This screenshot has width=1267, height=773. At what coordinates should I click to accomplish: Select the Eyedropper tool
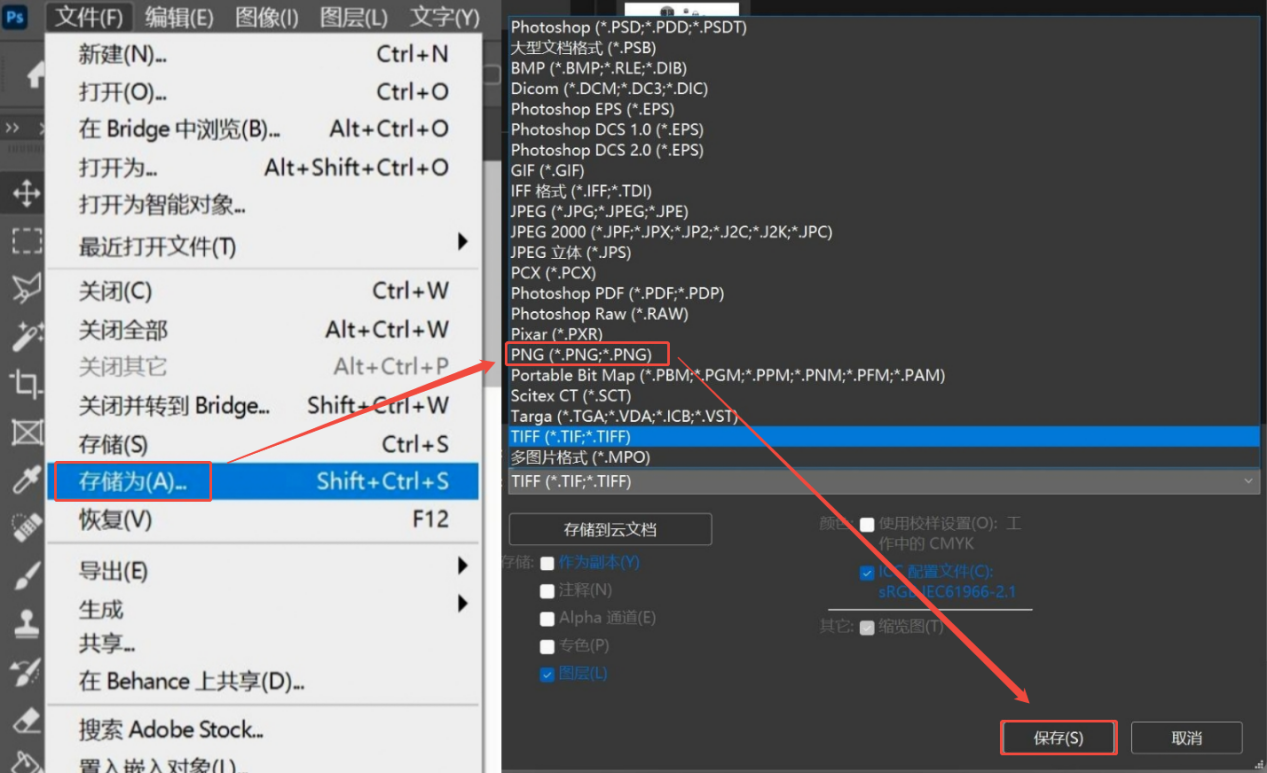point(26,480)
